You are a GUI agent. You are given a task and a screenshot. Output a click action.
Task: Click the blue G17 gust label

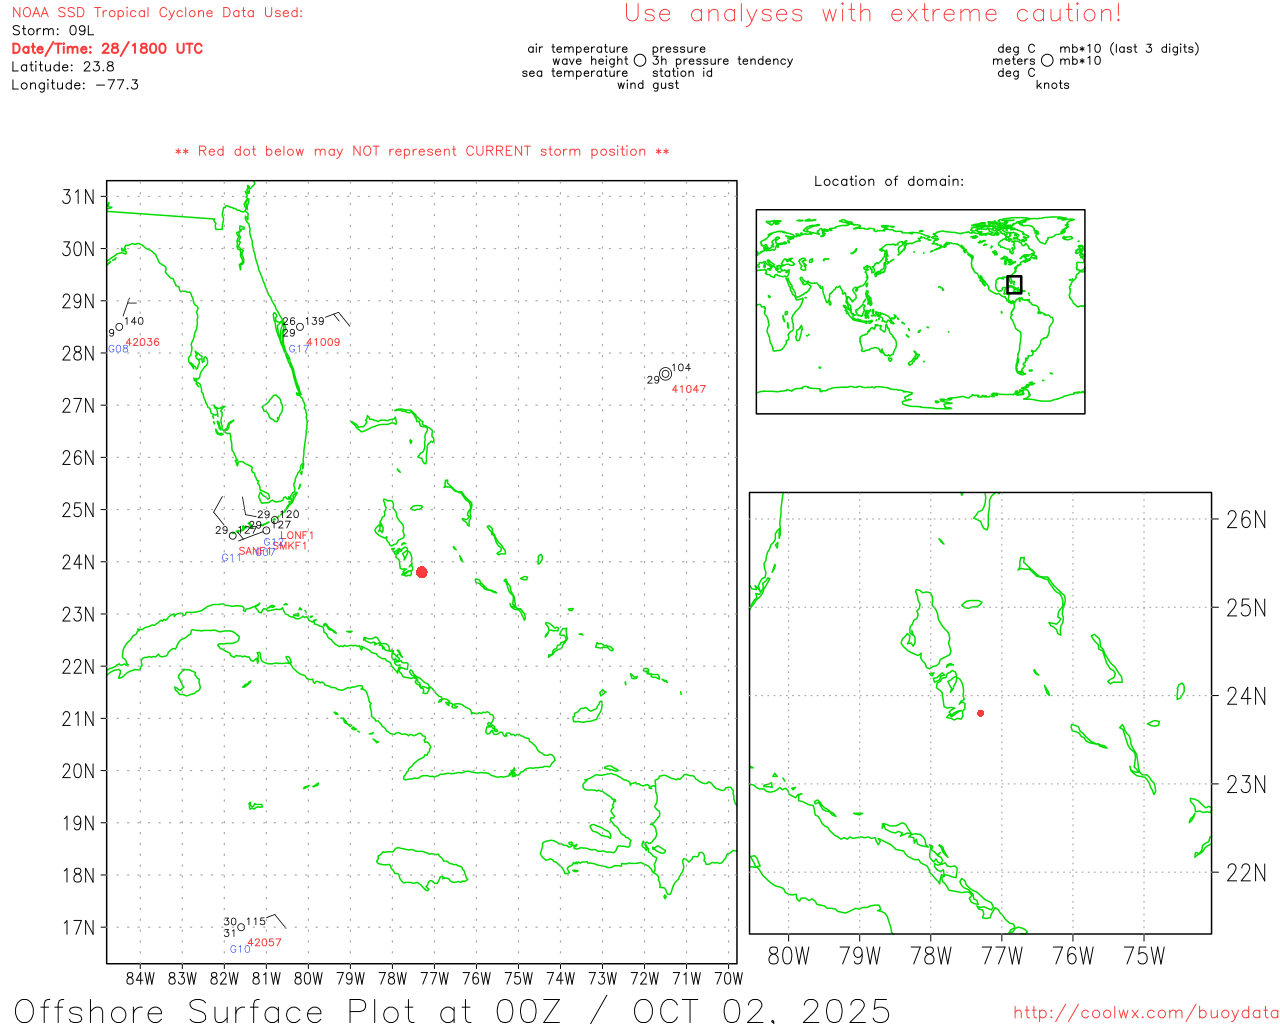coord(299,349)
